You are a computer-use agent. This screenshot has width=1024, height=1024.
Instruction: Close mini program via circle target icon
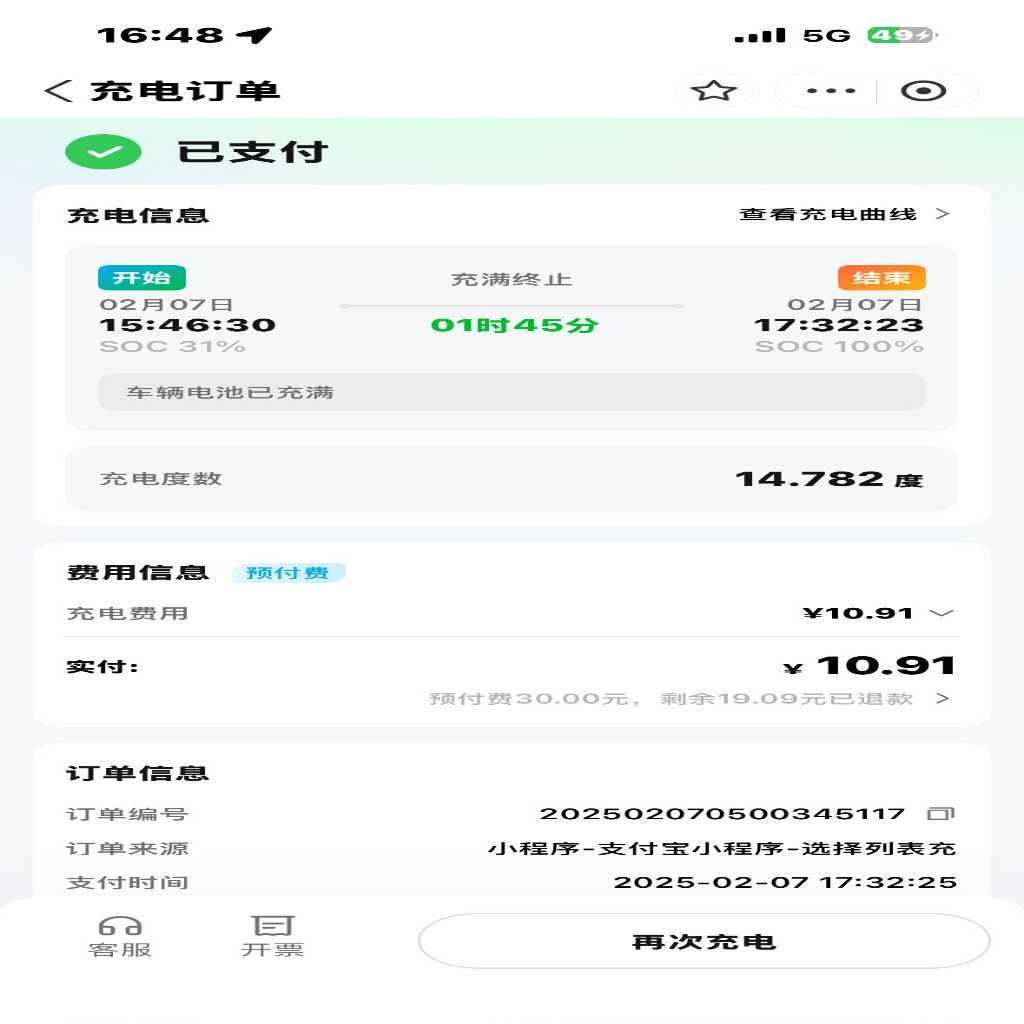tap(923, 91)
